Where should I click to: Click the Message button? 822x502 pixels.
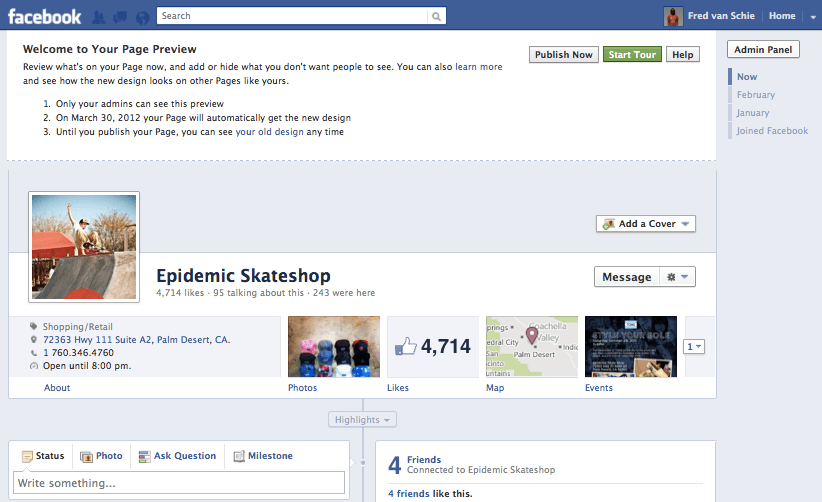click(x=627, y=277)
